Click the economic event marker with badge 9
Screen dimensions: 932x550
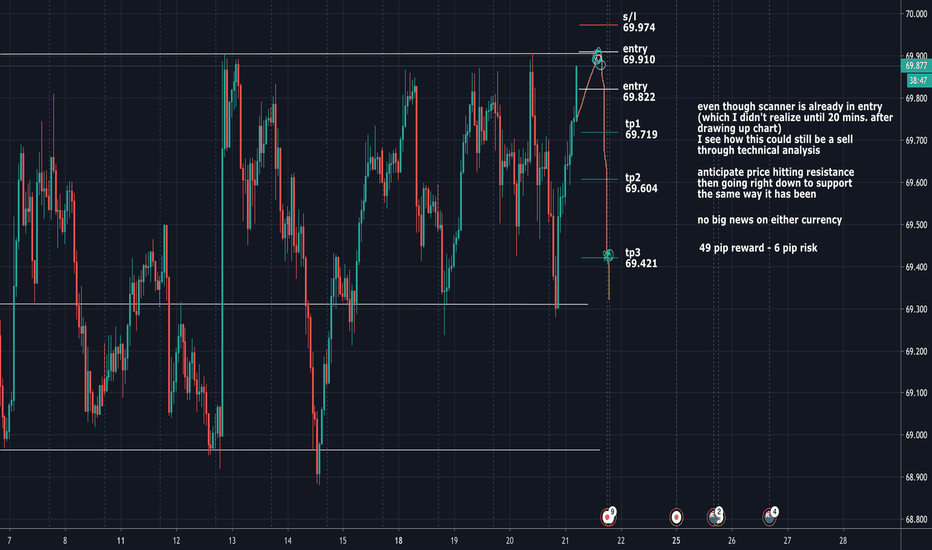point(608,516)
